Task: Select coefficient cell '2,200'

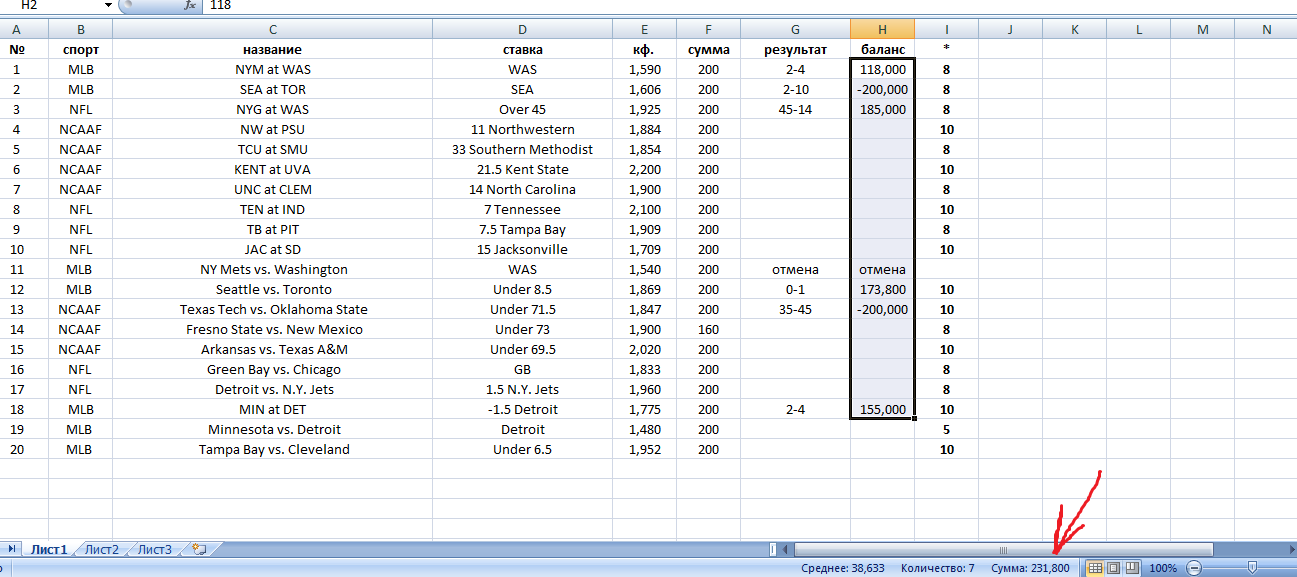Action: (x=645, y=169)
